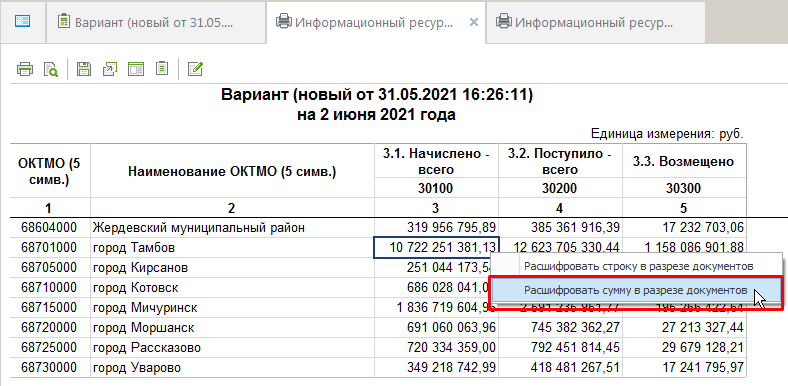Select the selected cell 10 722 251 381,13
Image resolution: width=788 pixels, height=386 pixels.
(x=436, y=248)
